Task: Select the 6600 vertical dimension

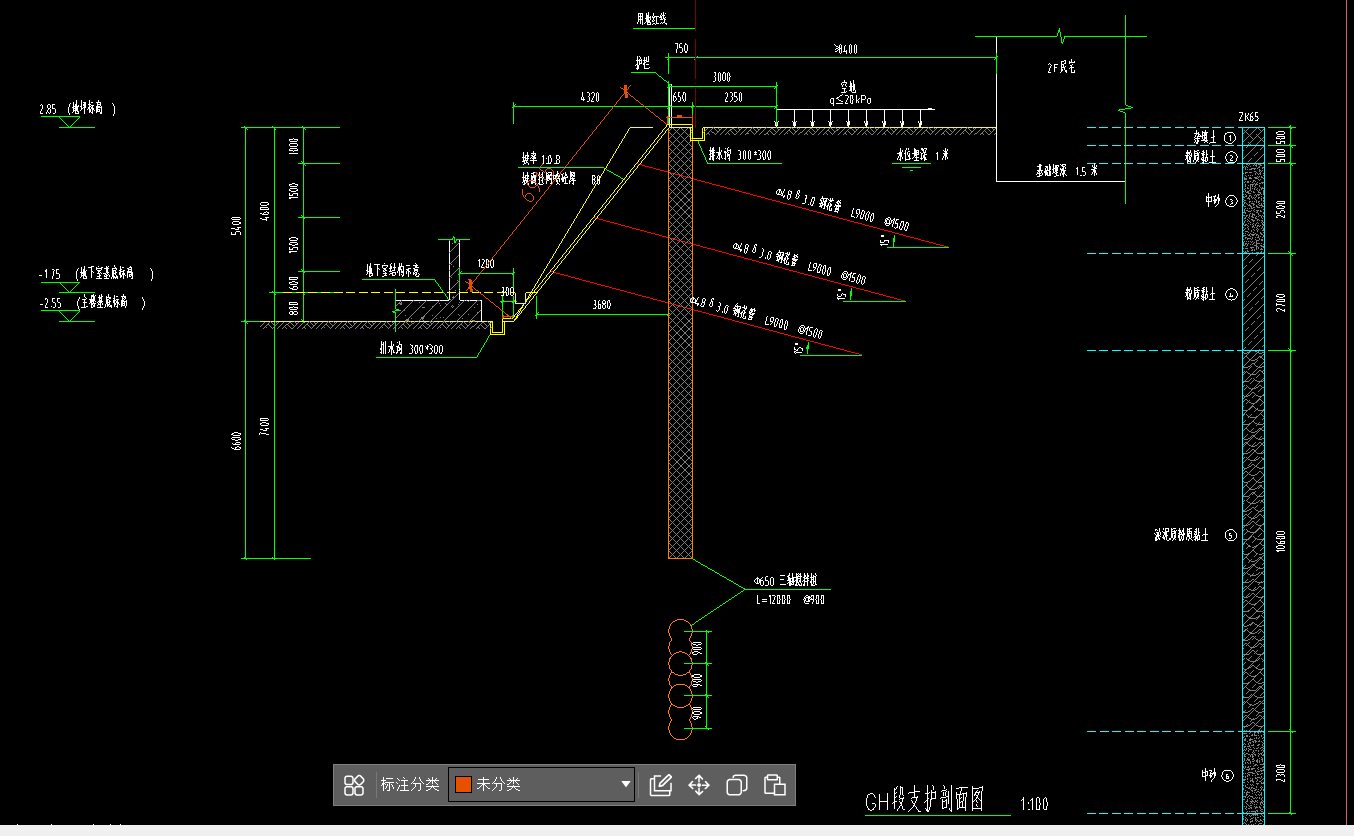Action: pos(237,441)
